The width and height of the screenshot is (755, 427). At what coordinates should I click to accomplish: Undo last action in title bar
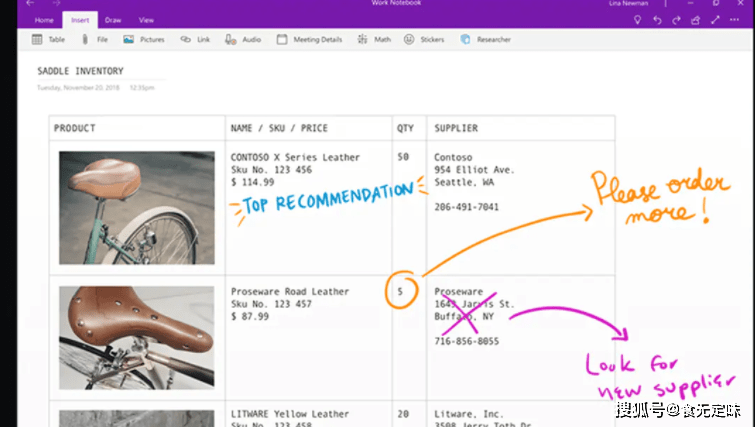click(x=657, y=20)
